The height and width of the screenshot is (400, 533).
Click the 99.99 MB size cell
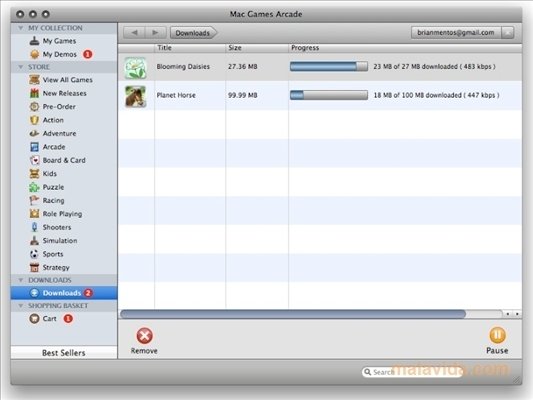(x=243, y=95)
